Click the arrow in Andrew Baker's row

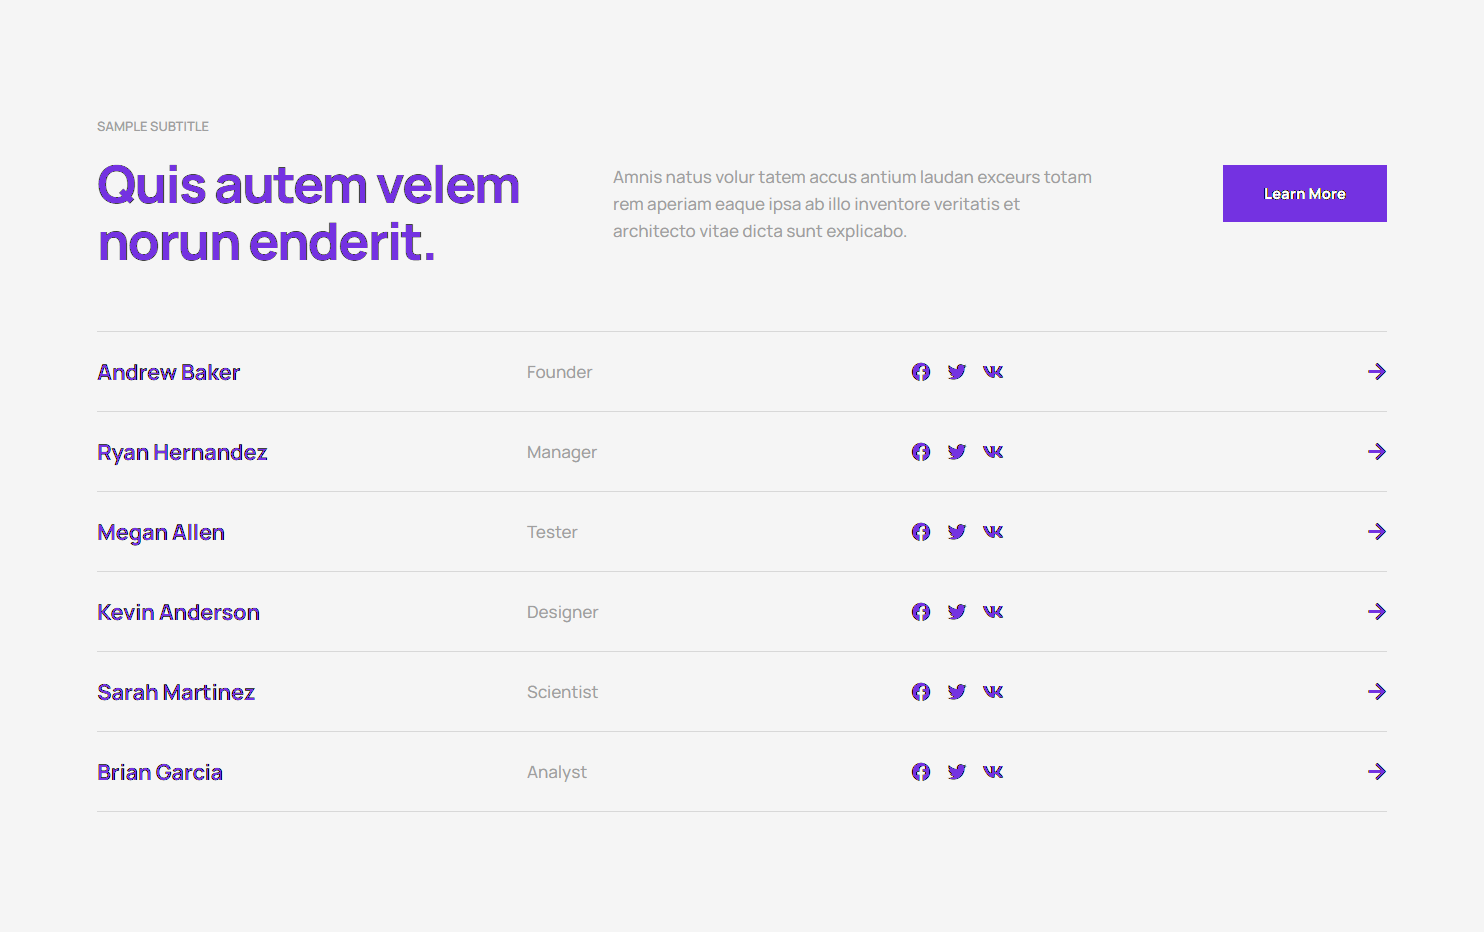click(x=1377, y=372)
